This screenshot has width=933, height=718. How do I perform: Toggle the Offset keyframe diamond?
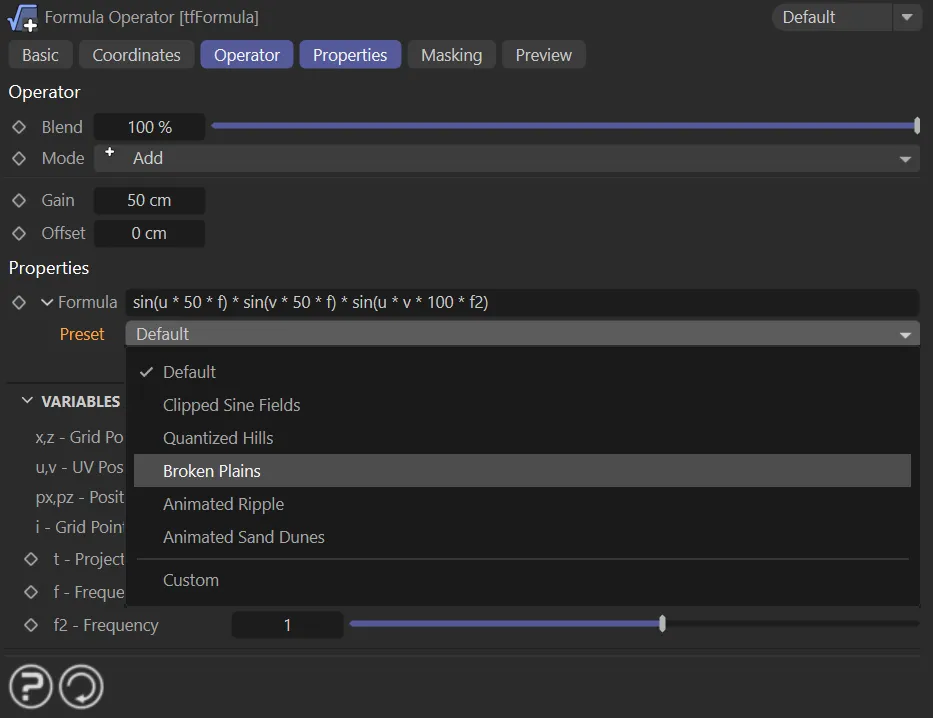pos(19,233)
